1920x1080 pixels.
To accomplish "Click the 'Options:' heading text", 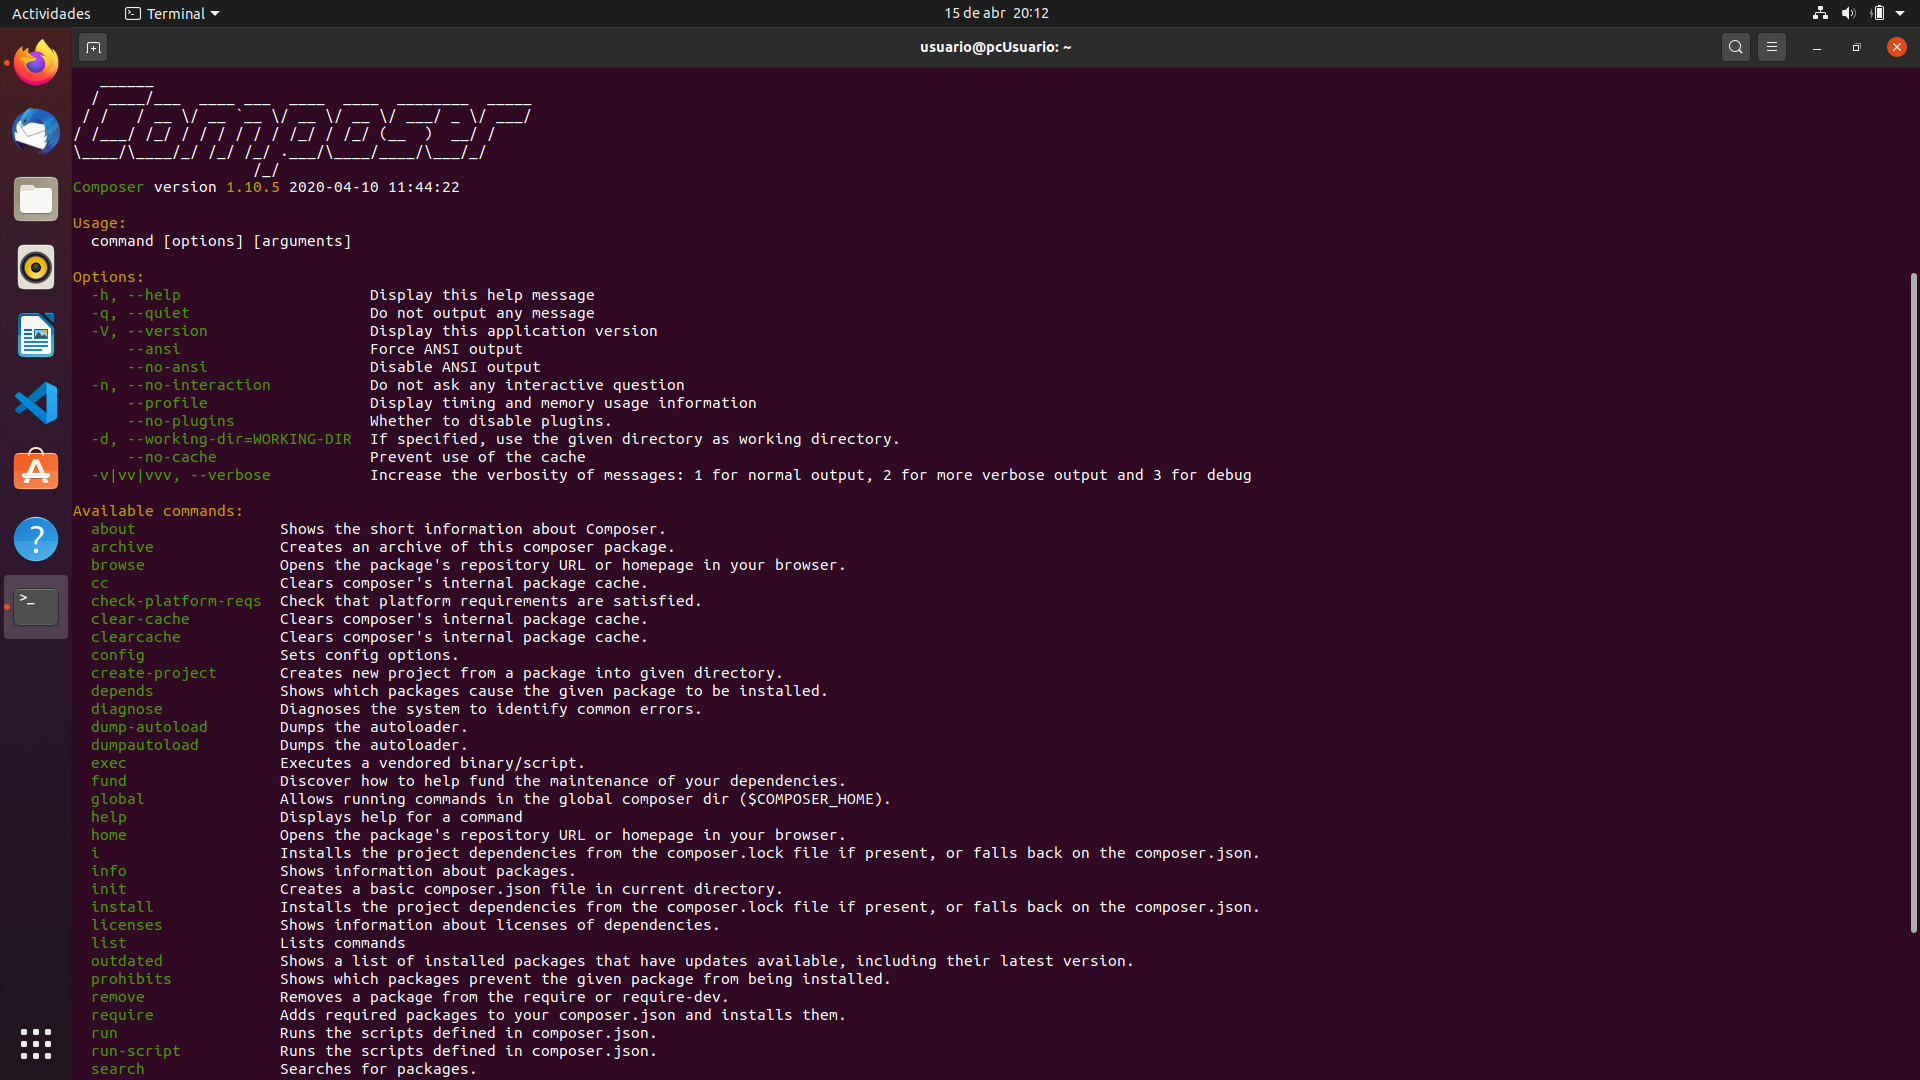I will point(108,277).
